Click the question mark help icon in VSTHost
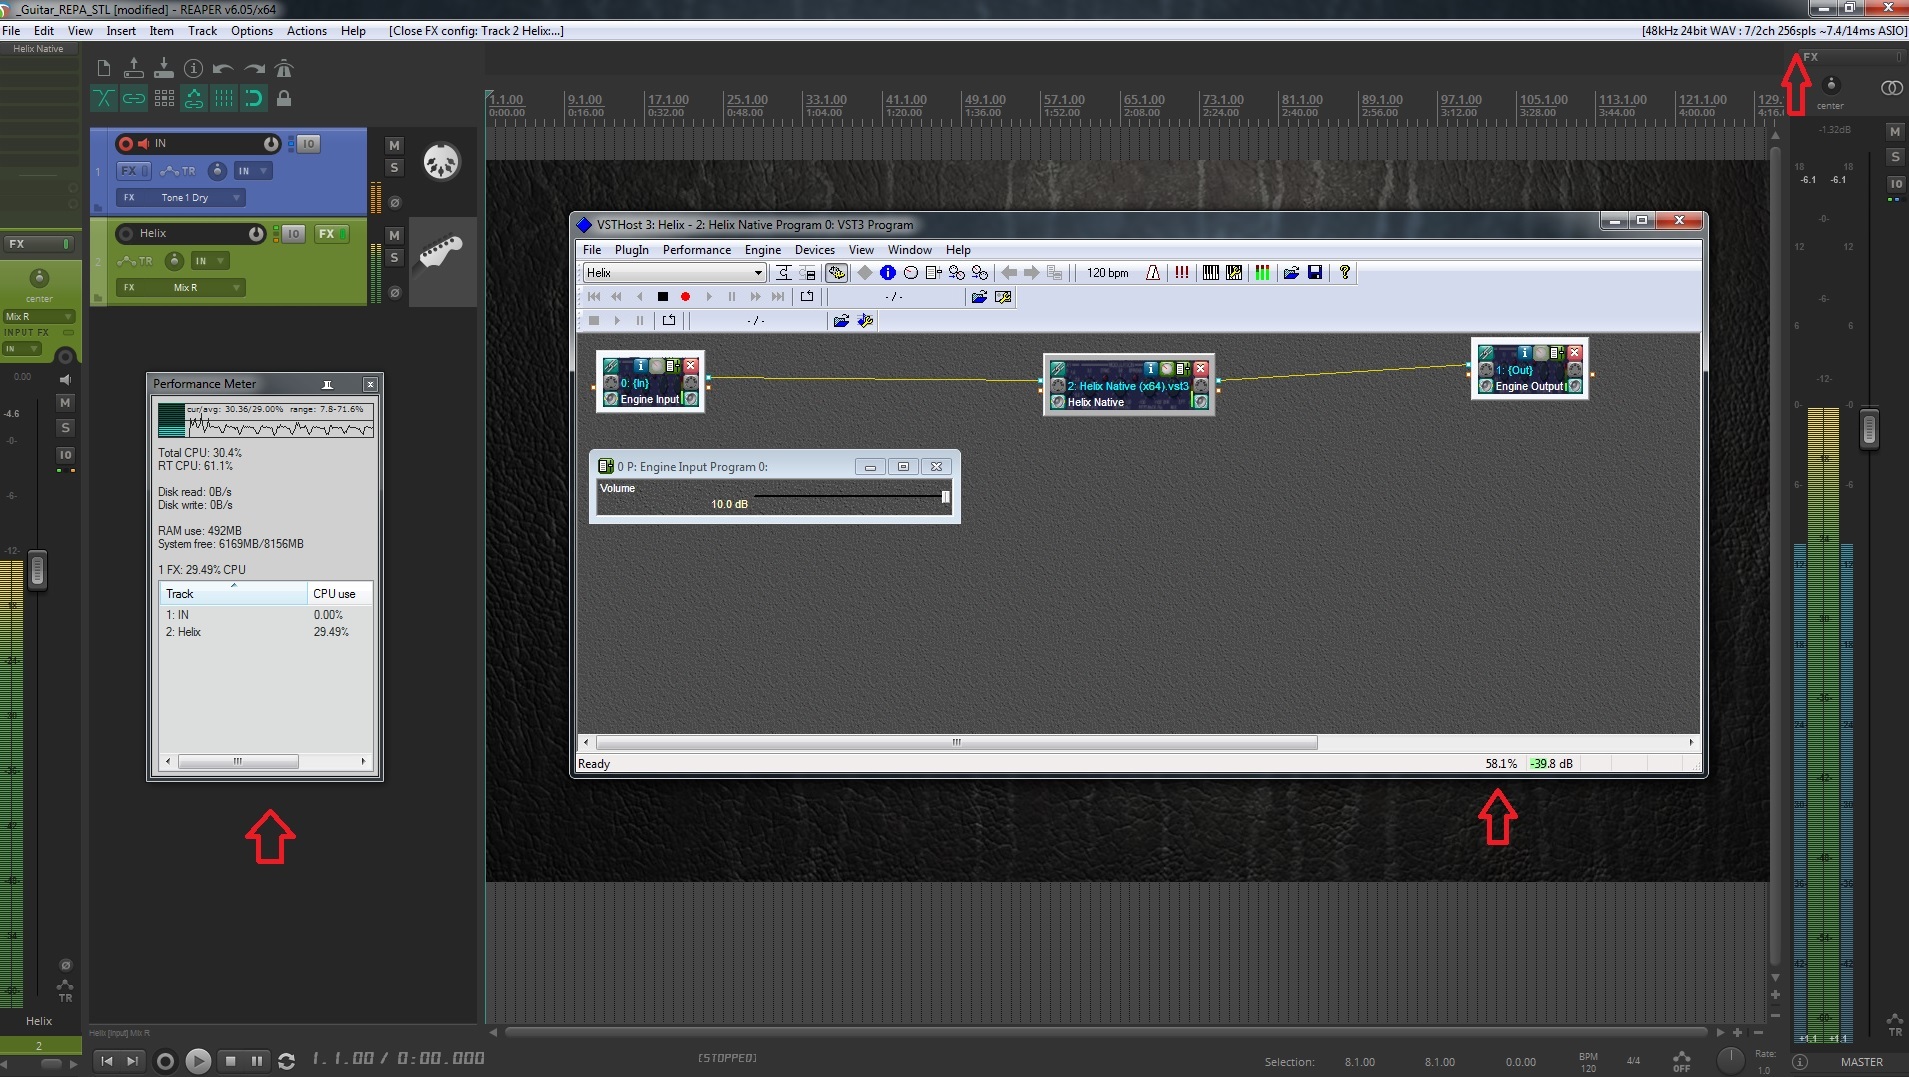 click(x=1345, y=273)
